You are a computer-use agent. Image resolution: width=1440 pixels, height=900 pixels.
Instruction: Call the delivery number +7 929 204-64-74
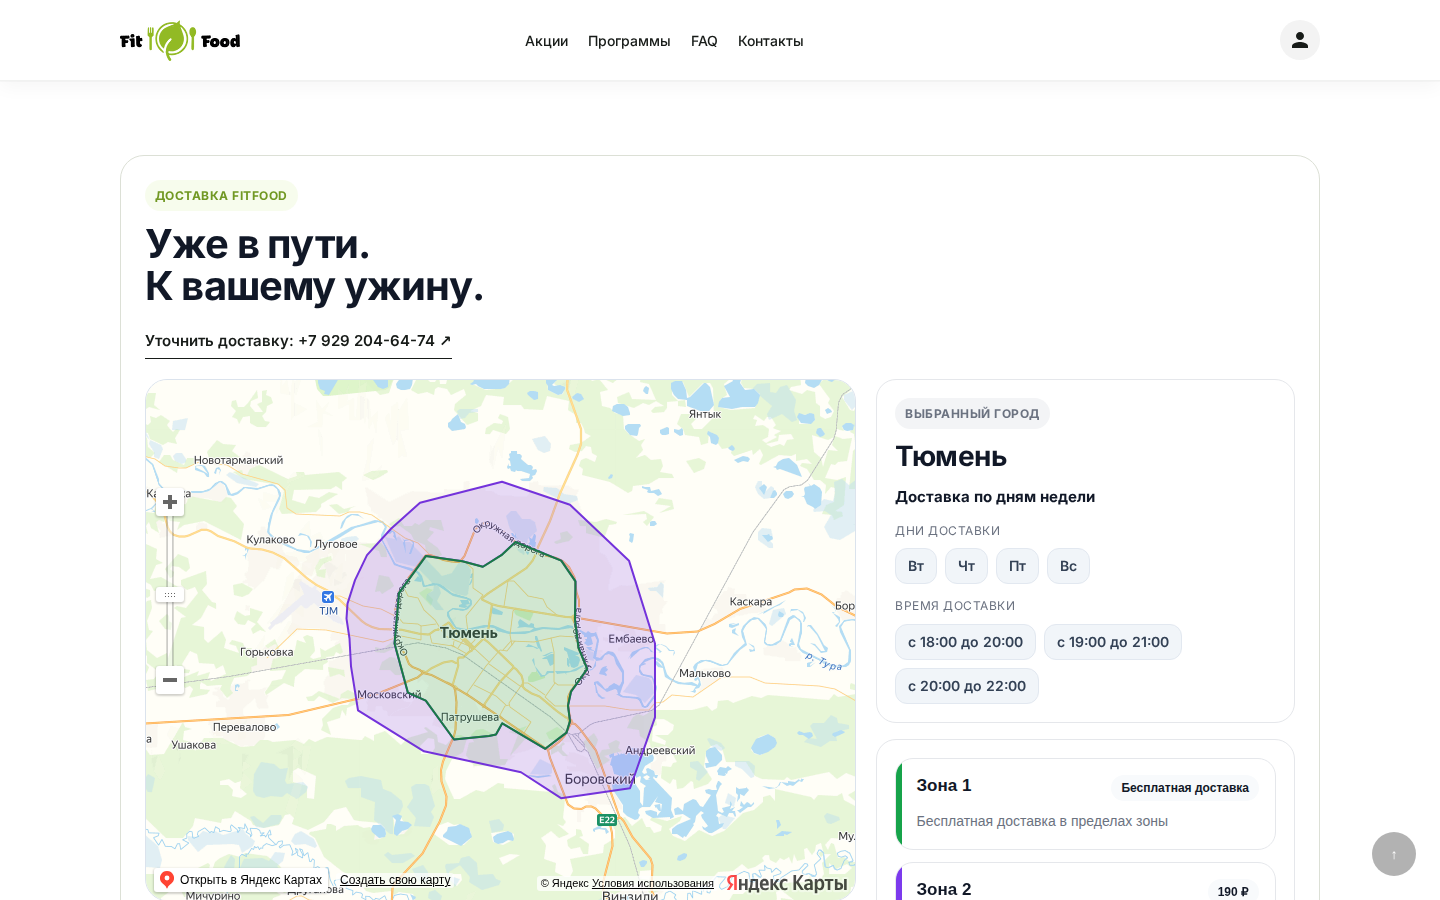[298, 341]
